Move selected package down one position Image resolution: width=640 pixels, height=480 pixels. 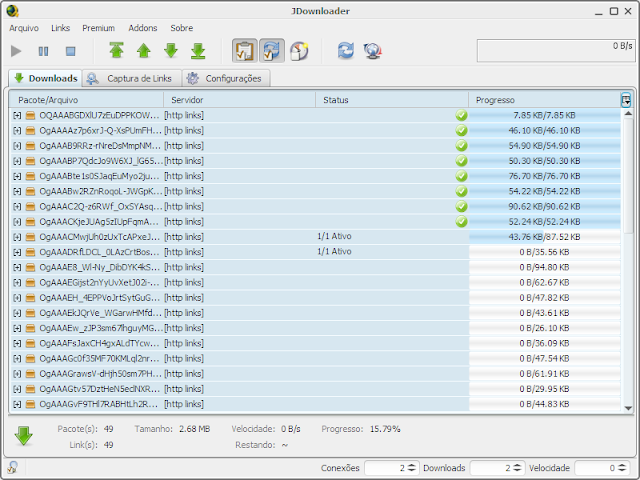click(171, 51)
